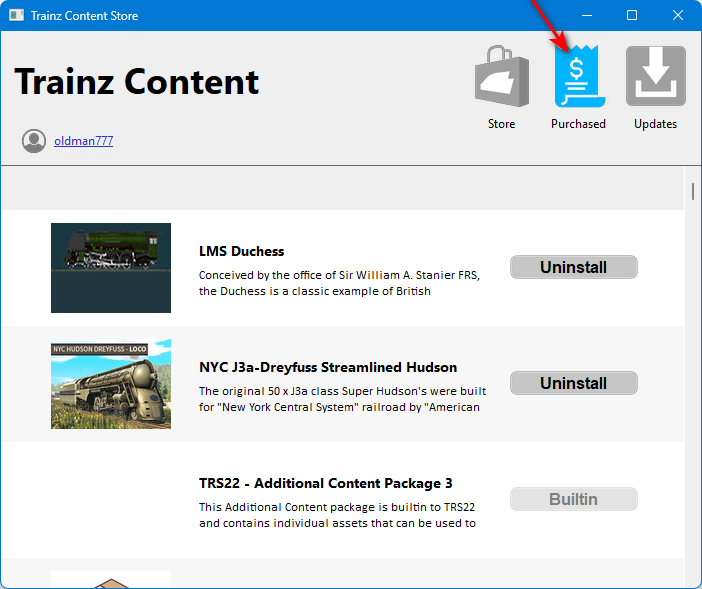Uninstall NYC J3a-Dreyfuss Streamlined Hudson
Image resolution: width=702 pixels, height=589 pixels.
click(x=574, y=383)
